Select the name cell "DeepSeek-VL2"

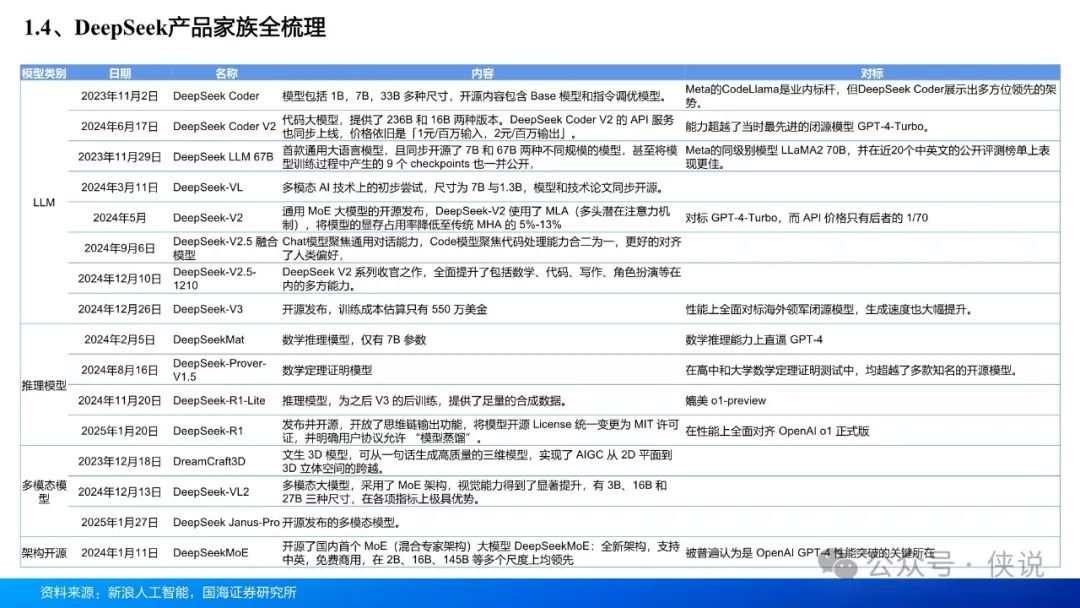(x=211, y=492)
